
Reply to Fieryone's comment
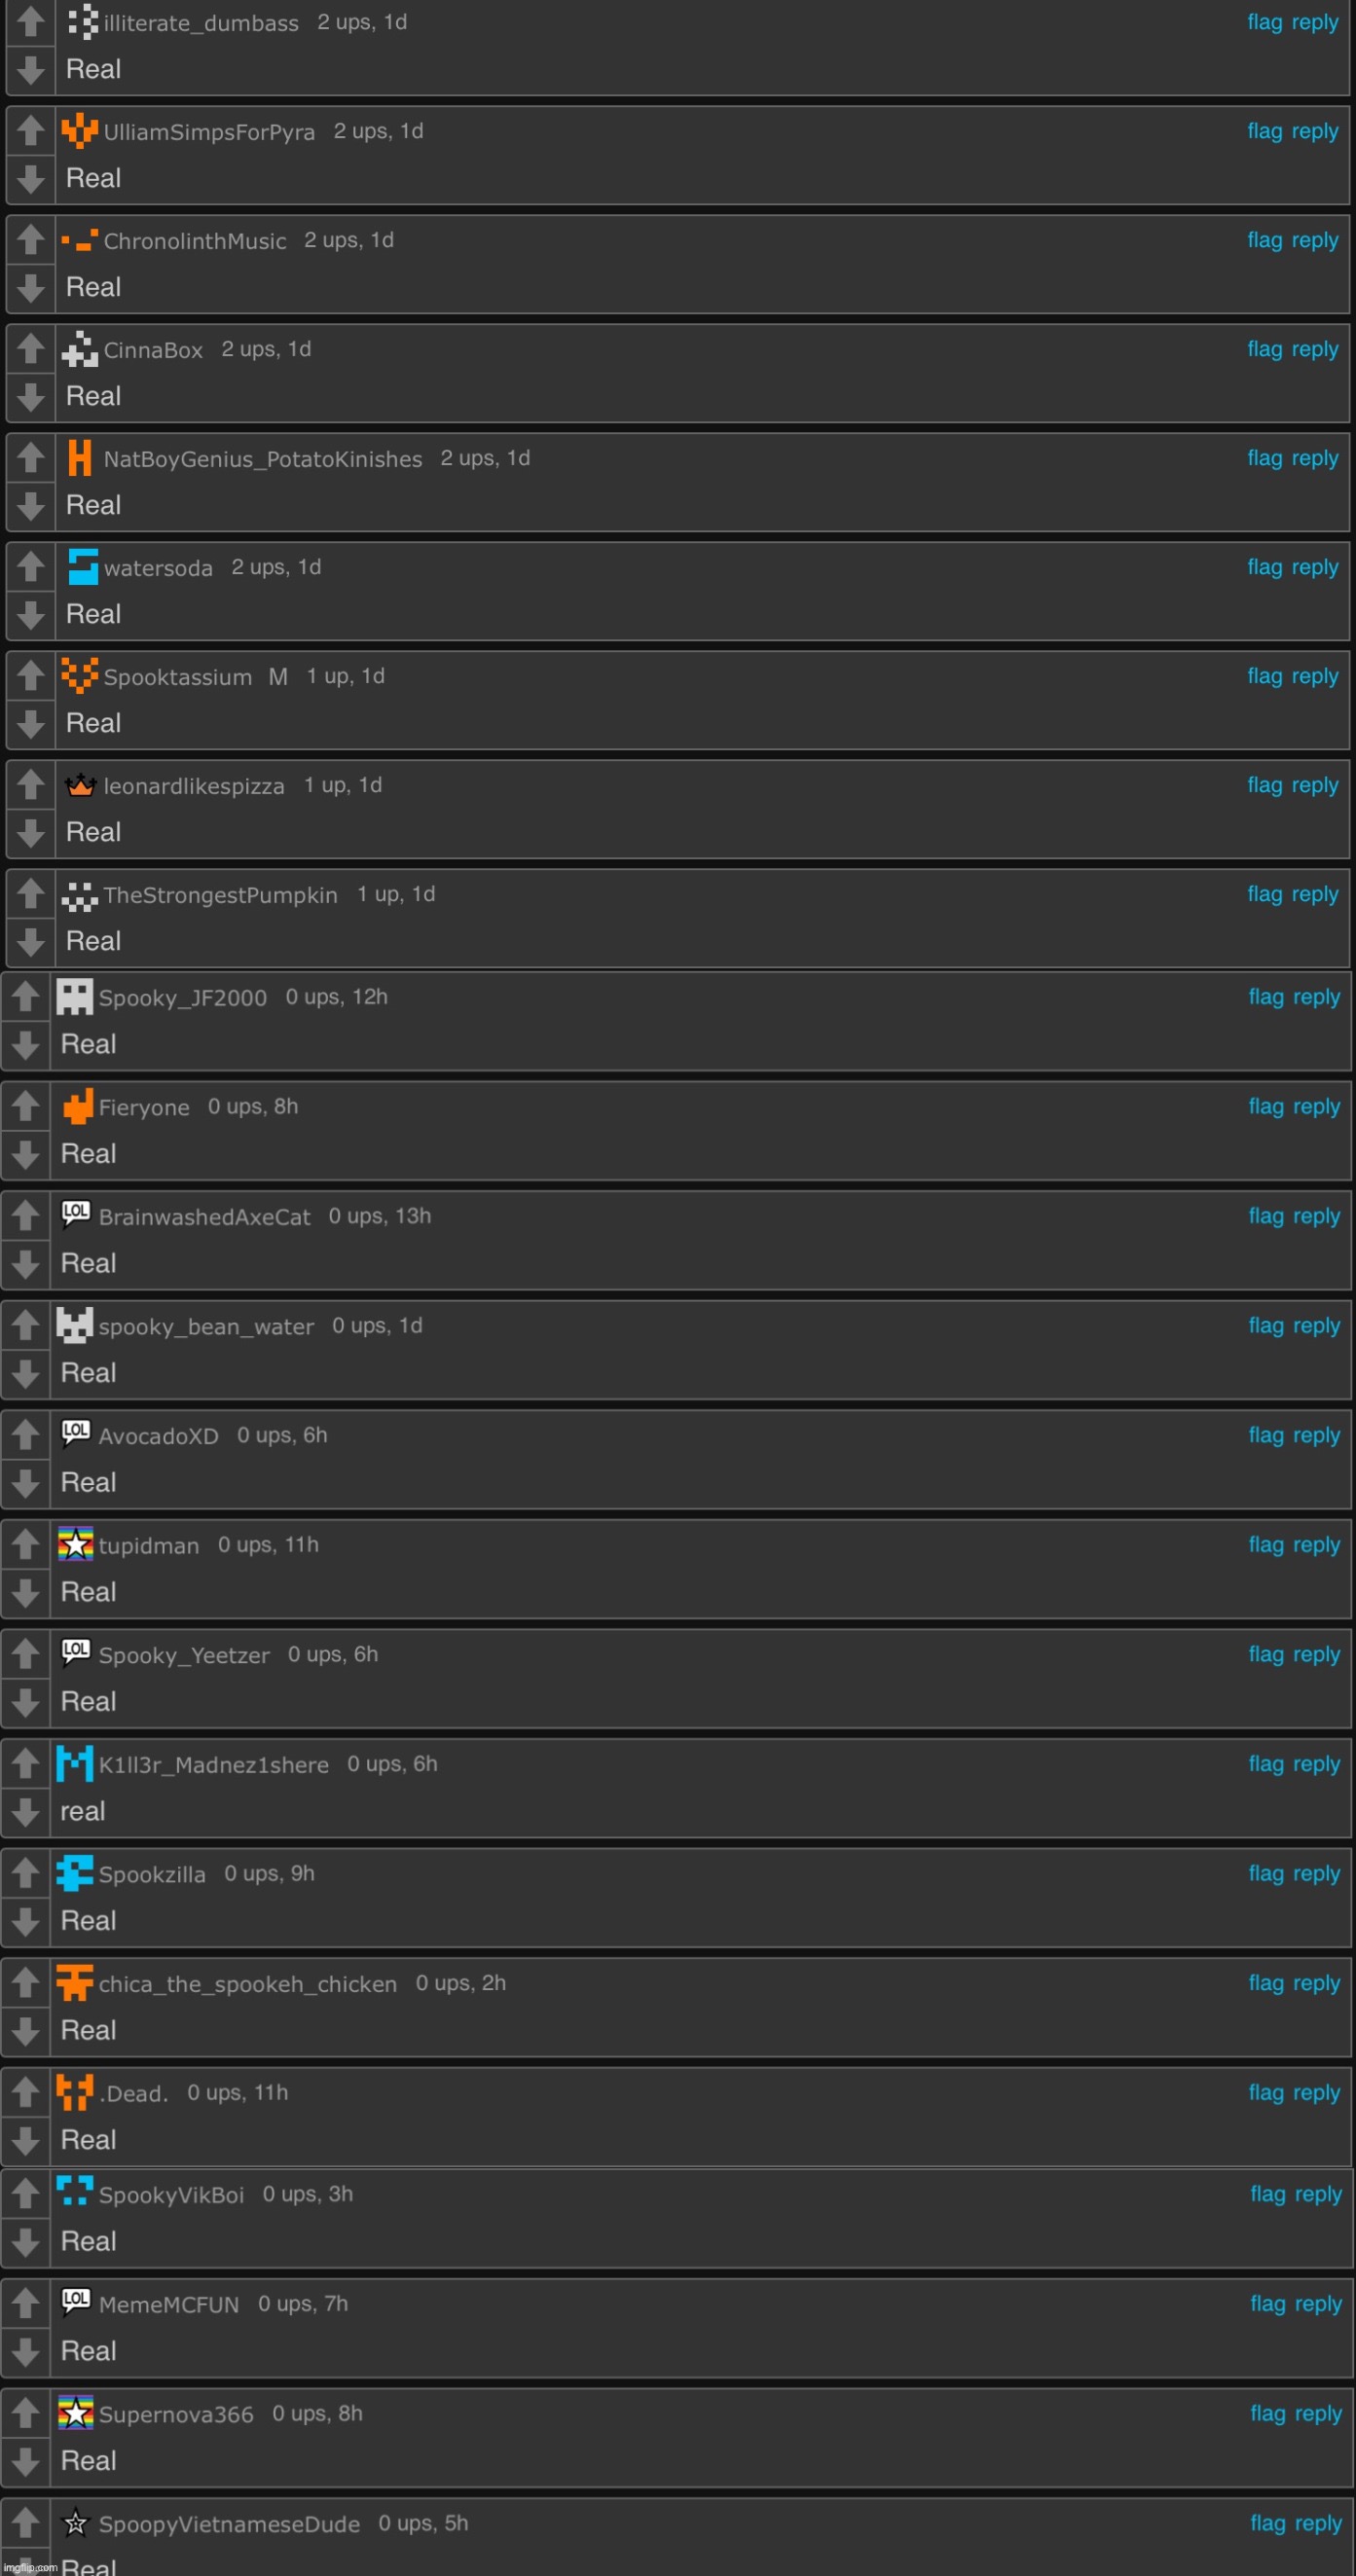1316,1107
